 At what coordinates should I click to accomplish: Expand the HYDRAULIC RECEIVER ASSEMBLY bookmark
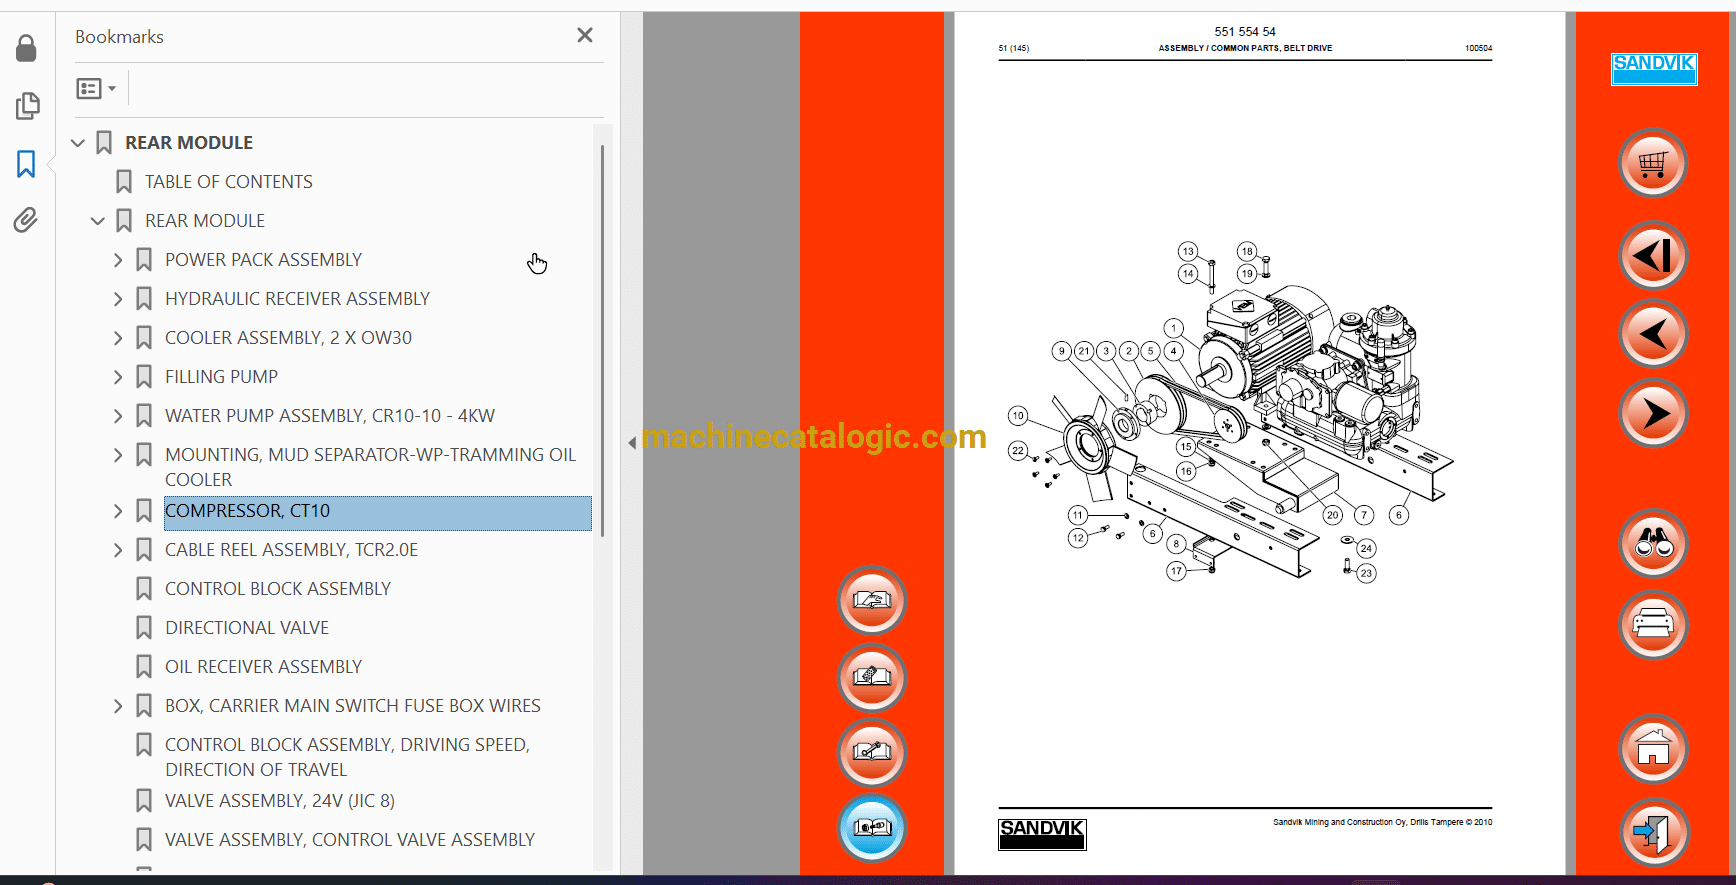(118, 299)
